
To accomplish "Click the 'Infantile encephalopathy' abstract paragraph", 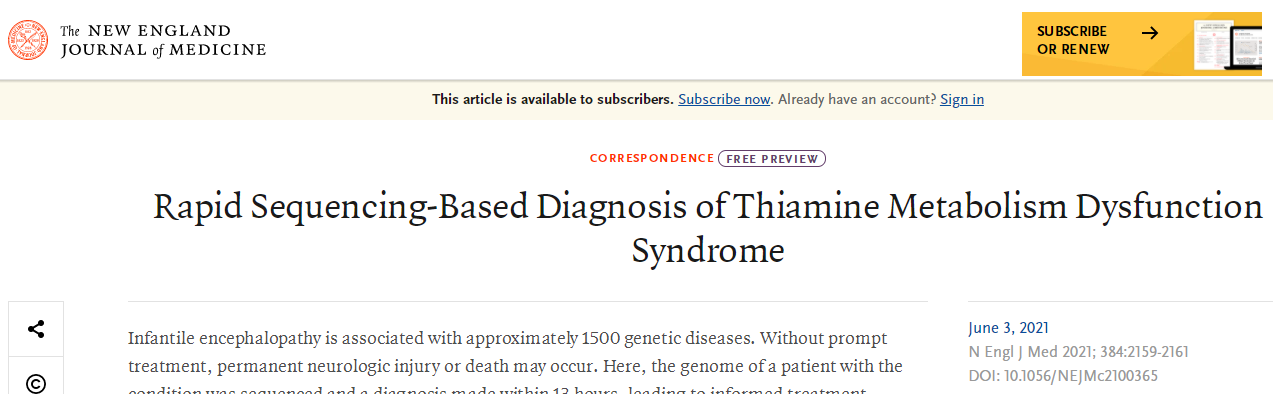I will tap(516, 365).
